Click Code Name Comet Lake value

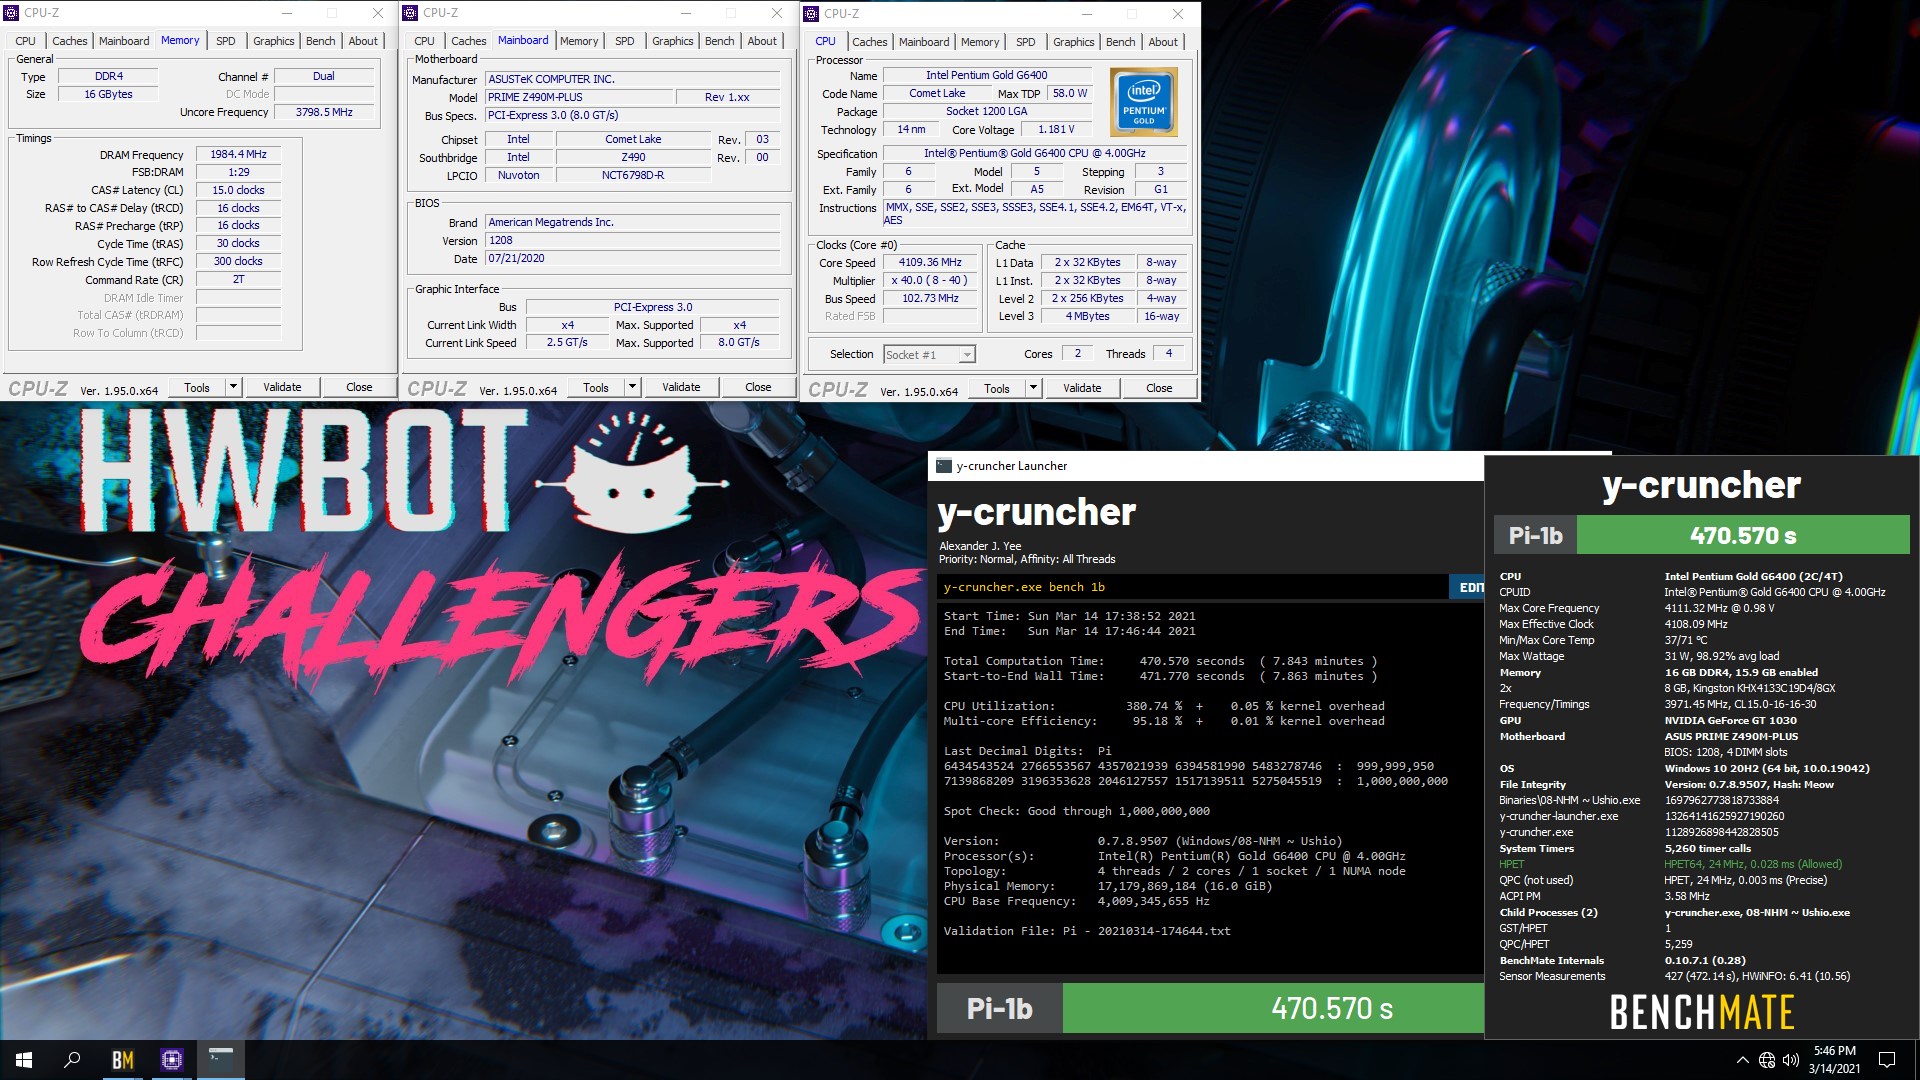(937, 93)
